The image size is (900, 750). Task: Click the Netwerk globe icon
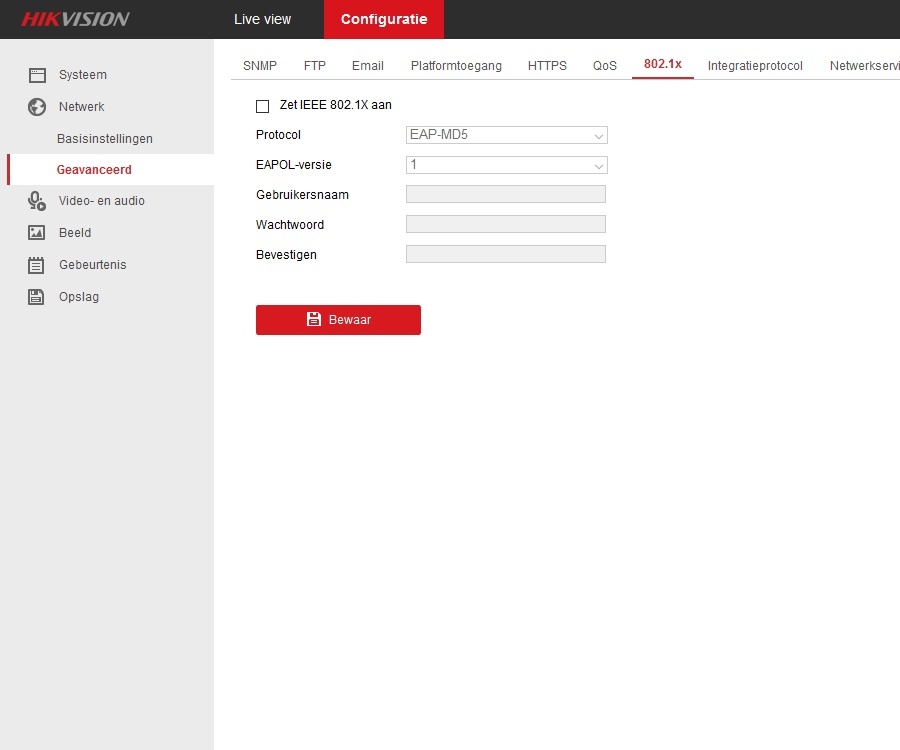pyautogui.click(x=37, y=107)
